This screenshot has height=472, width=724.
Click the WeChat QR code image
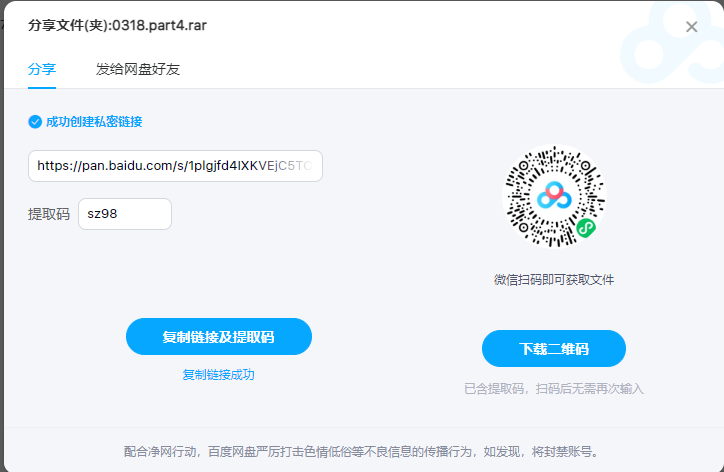point(554,196)
